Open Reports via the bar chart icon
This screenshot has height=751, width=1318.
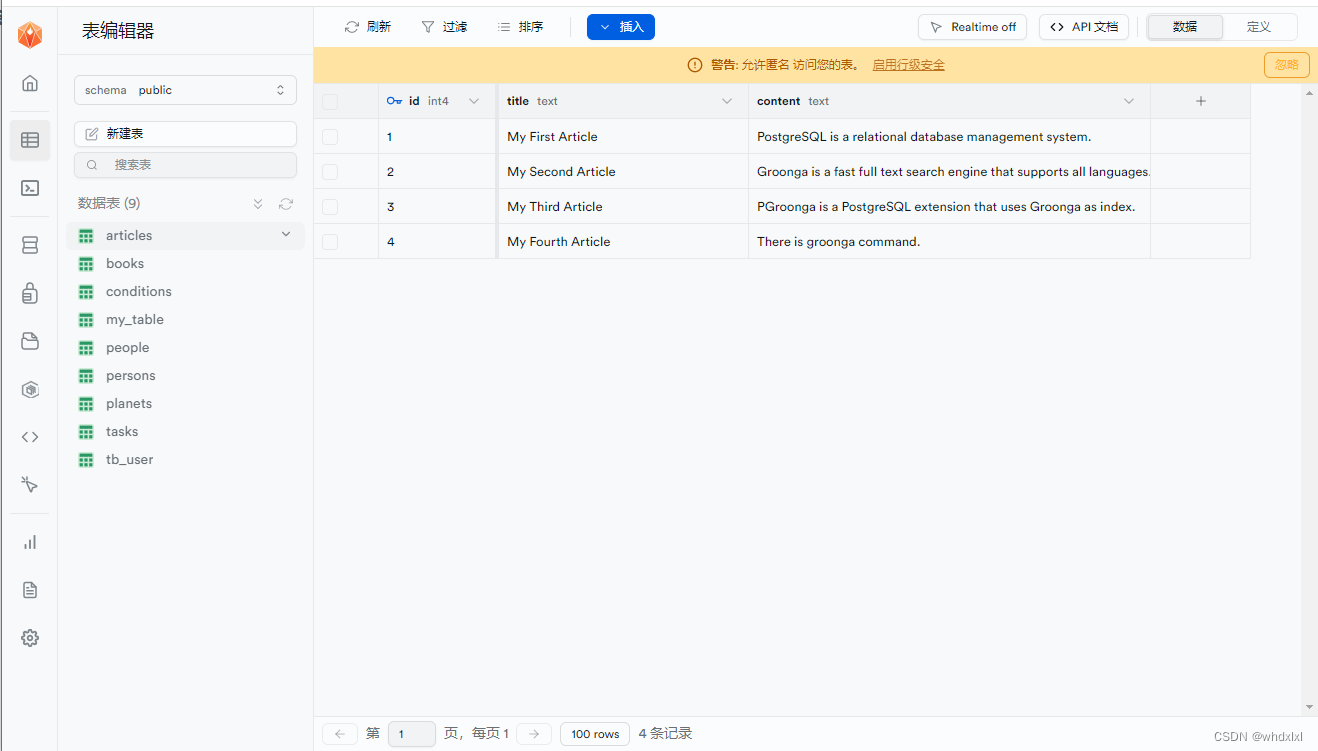(29, 542)
